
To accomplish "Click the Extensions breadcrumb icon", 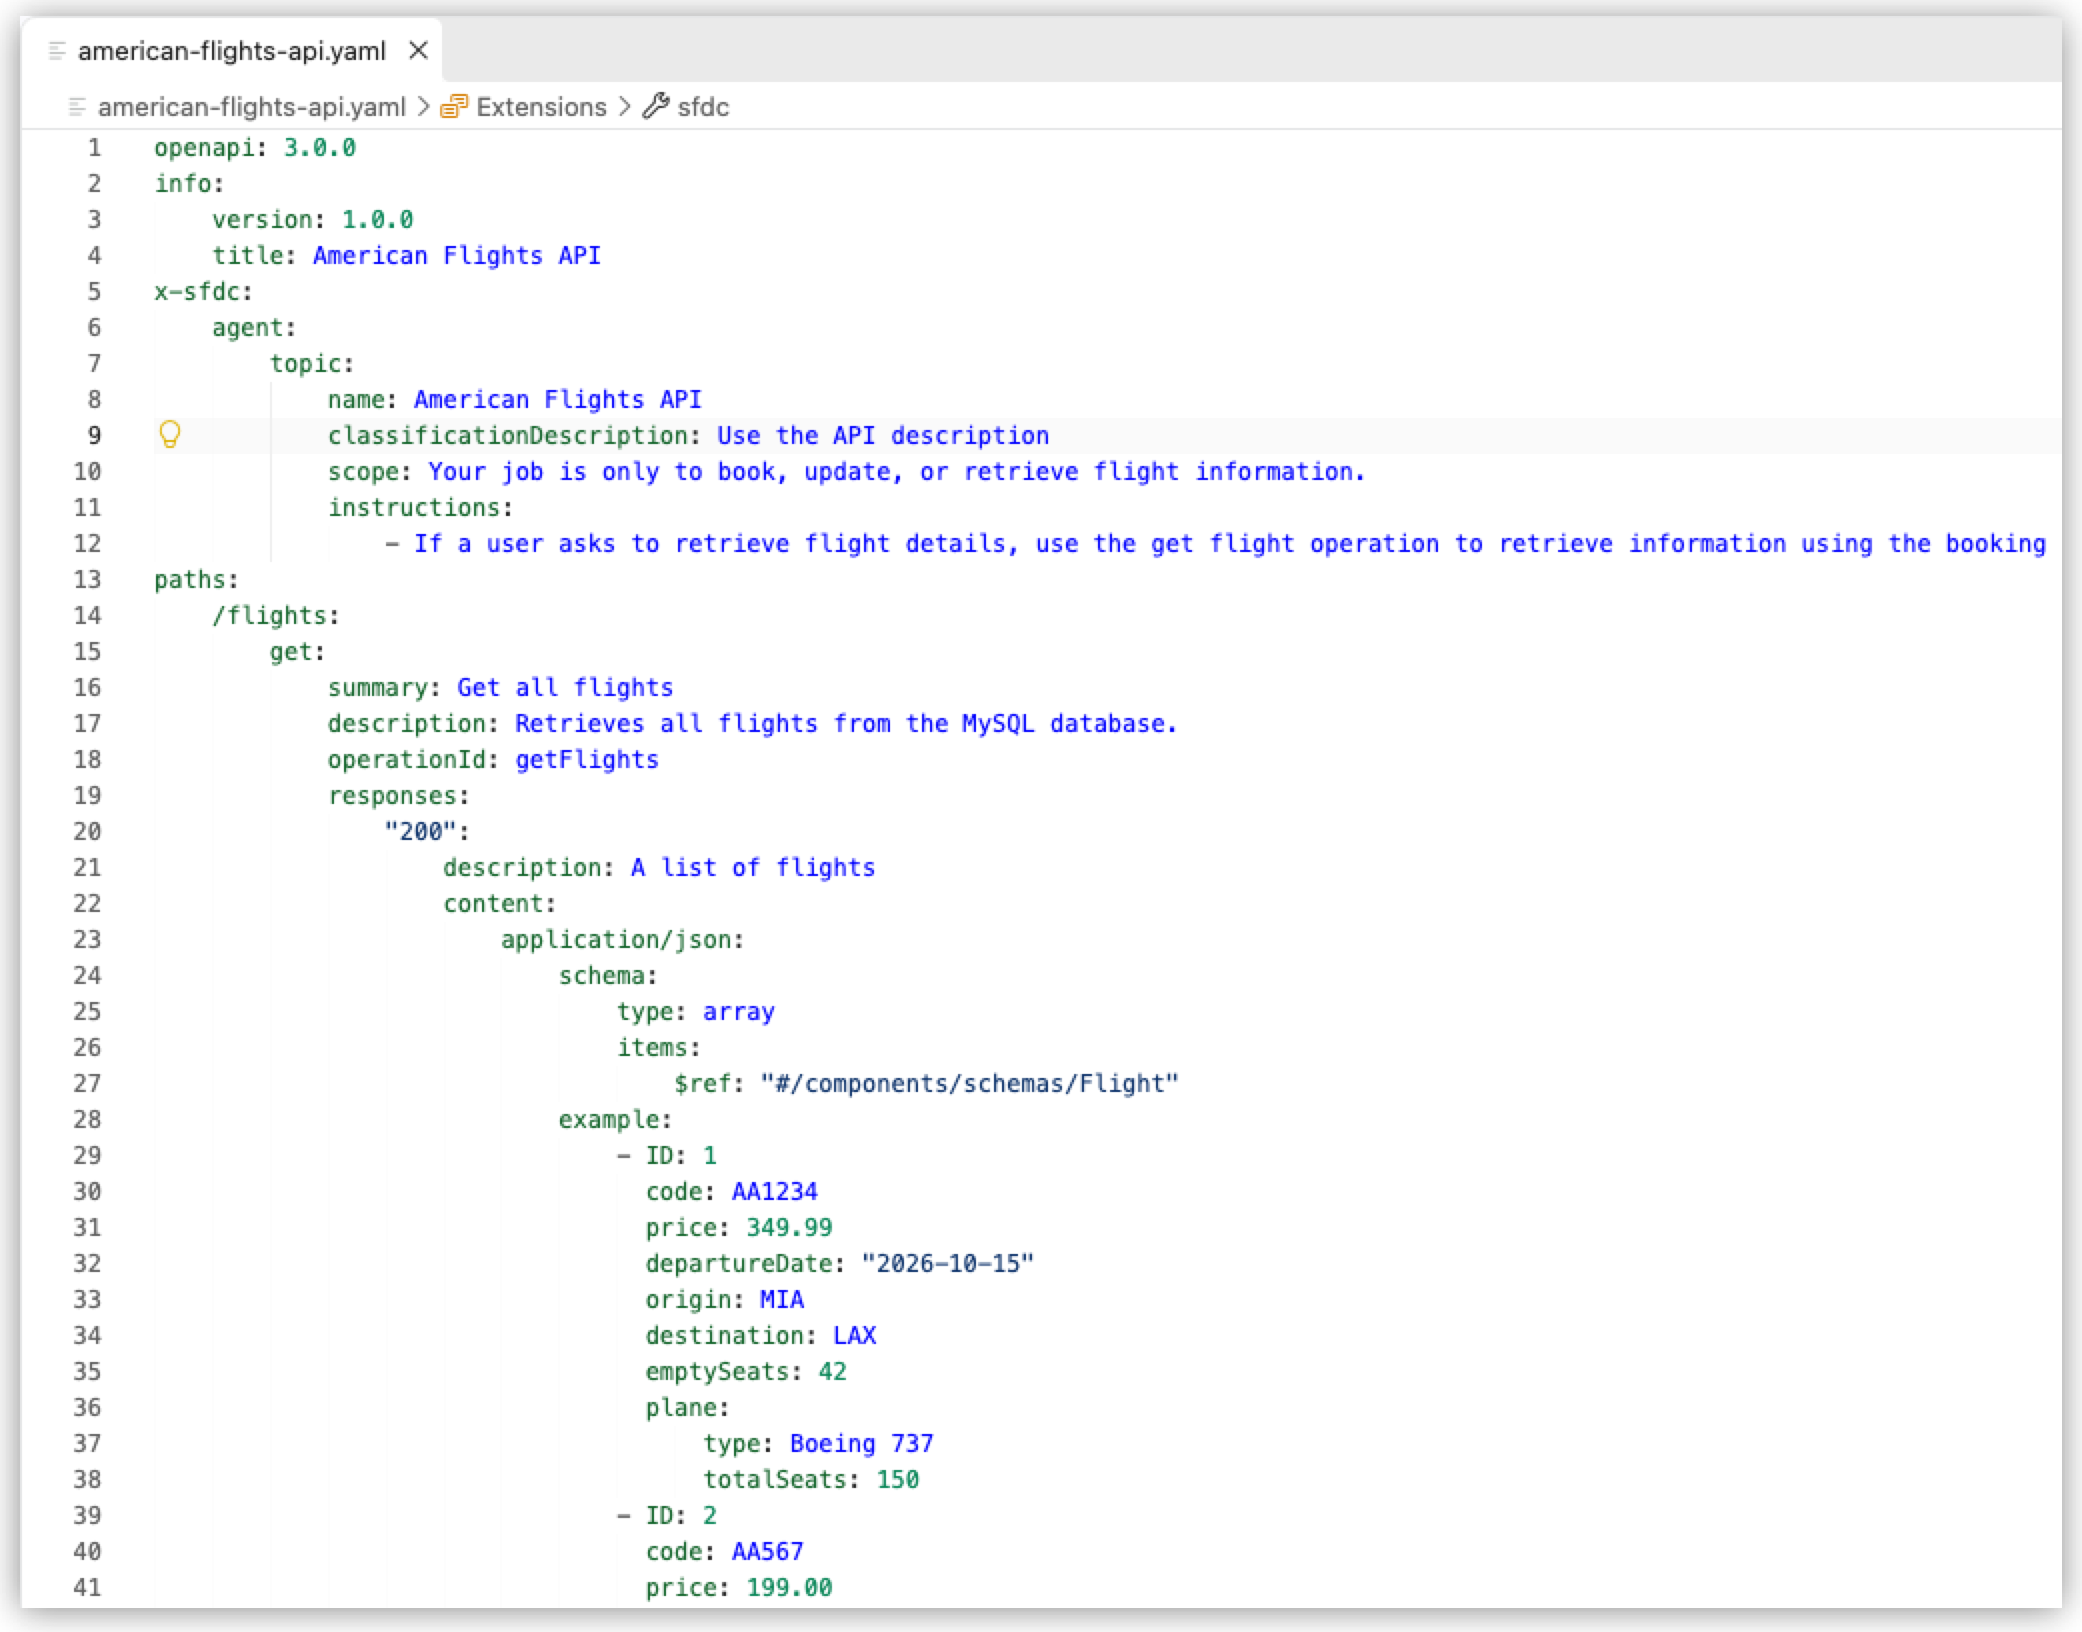I will point(454,106).
